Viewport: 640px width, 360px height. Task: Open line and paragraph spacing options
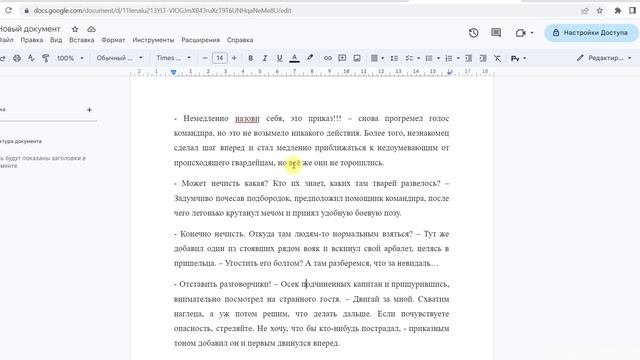tap(394, 58)
